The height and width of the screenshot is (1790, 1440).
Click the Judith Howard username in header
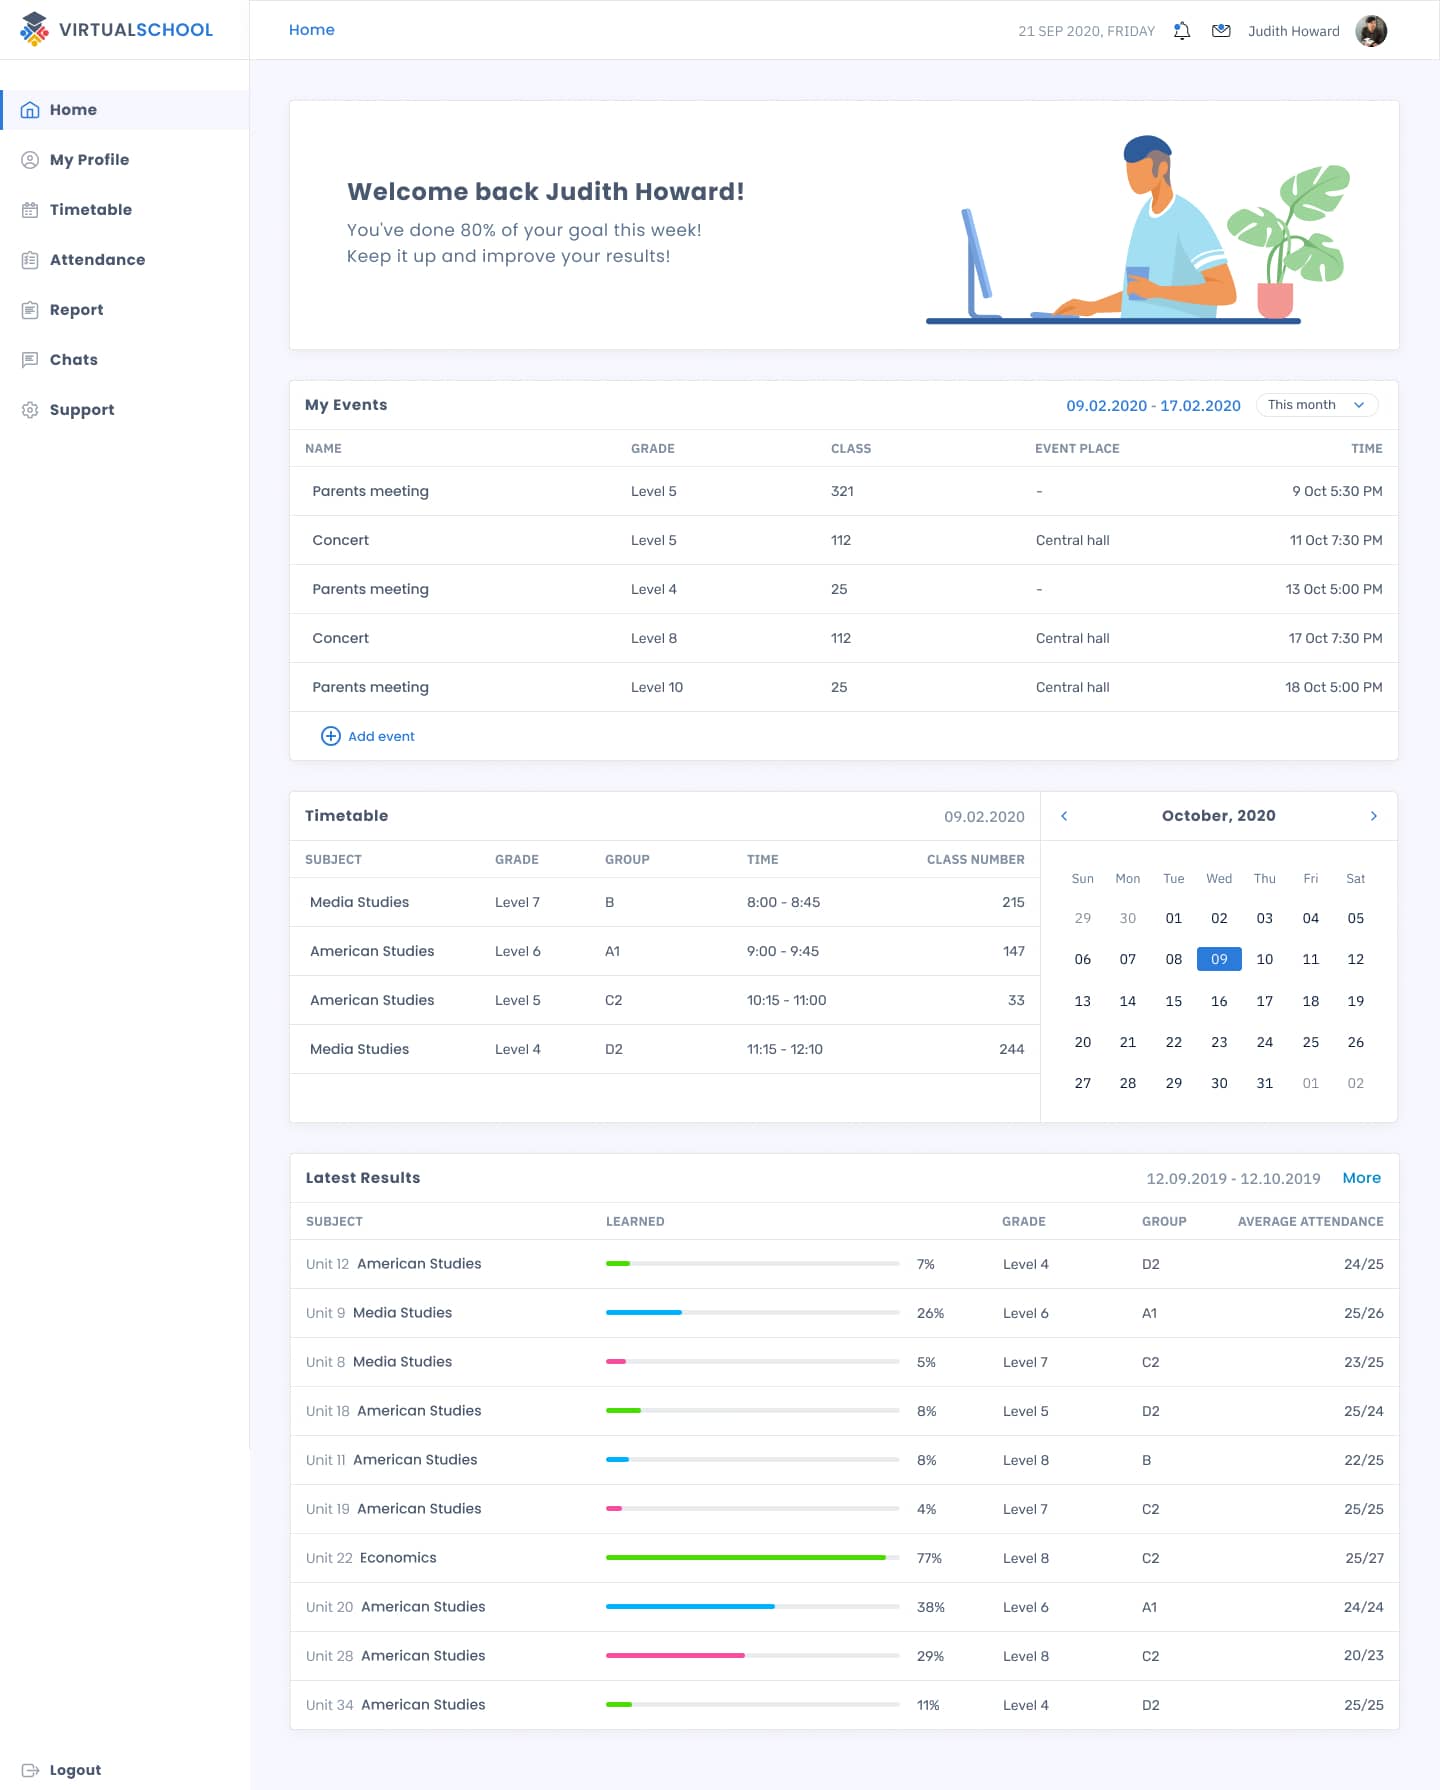click(1293, 31)
